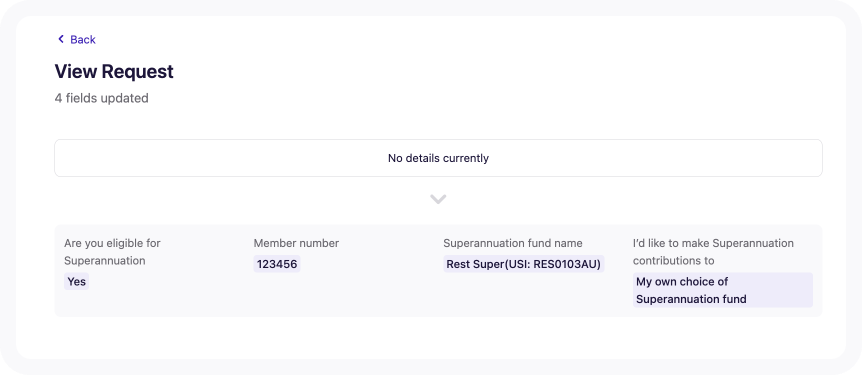Click the "Are you eligible for Superannuation" label
Viewport: 862px width, 375px height.
[x=112, y=252]
